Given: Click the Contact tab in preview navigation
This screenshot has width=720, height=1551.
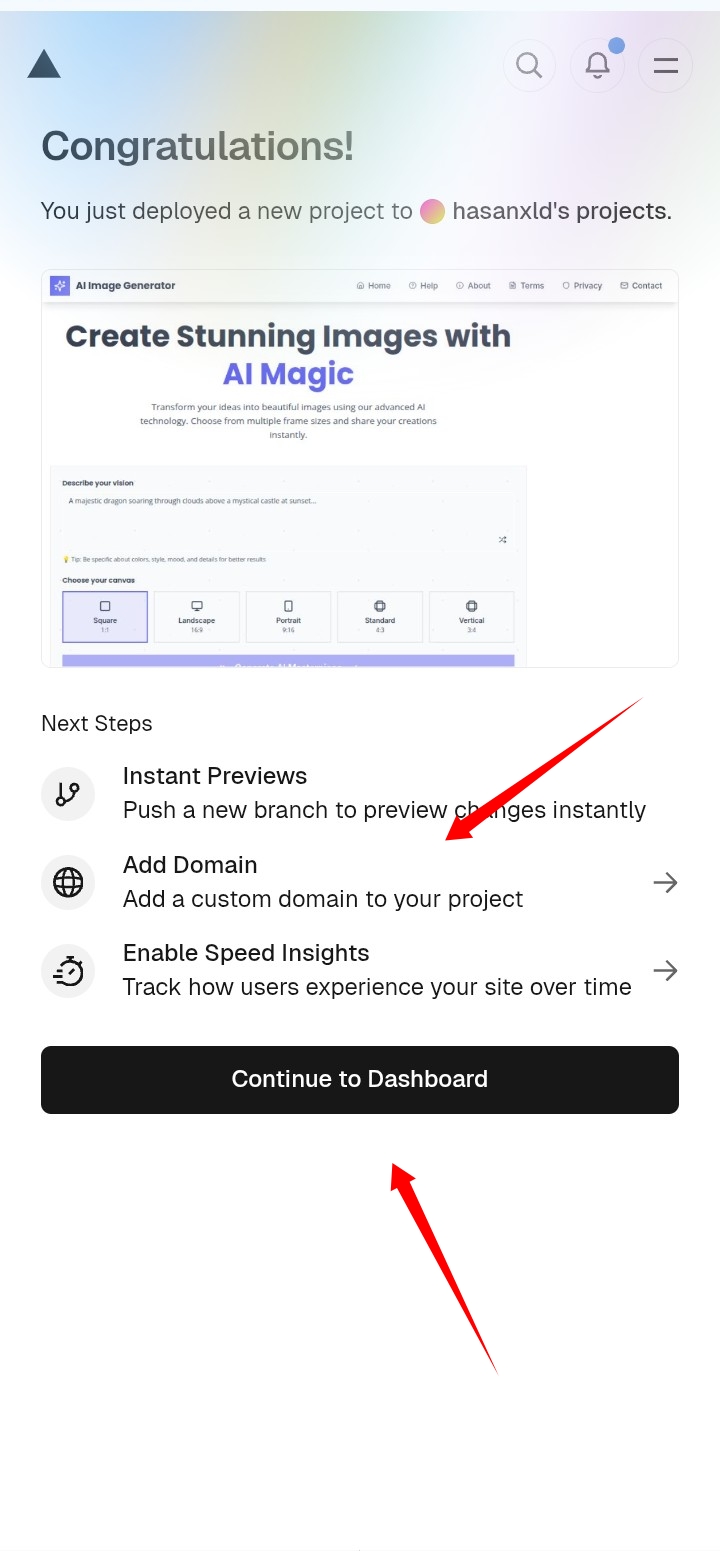Looking at the screenshot, I should [641, 286].
